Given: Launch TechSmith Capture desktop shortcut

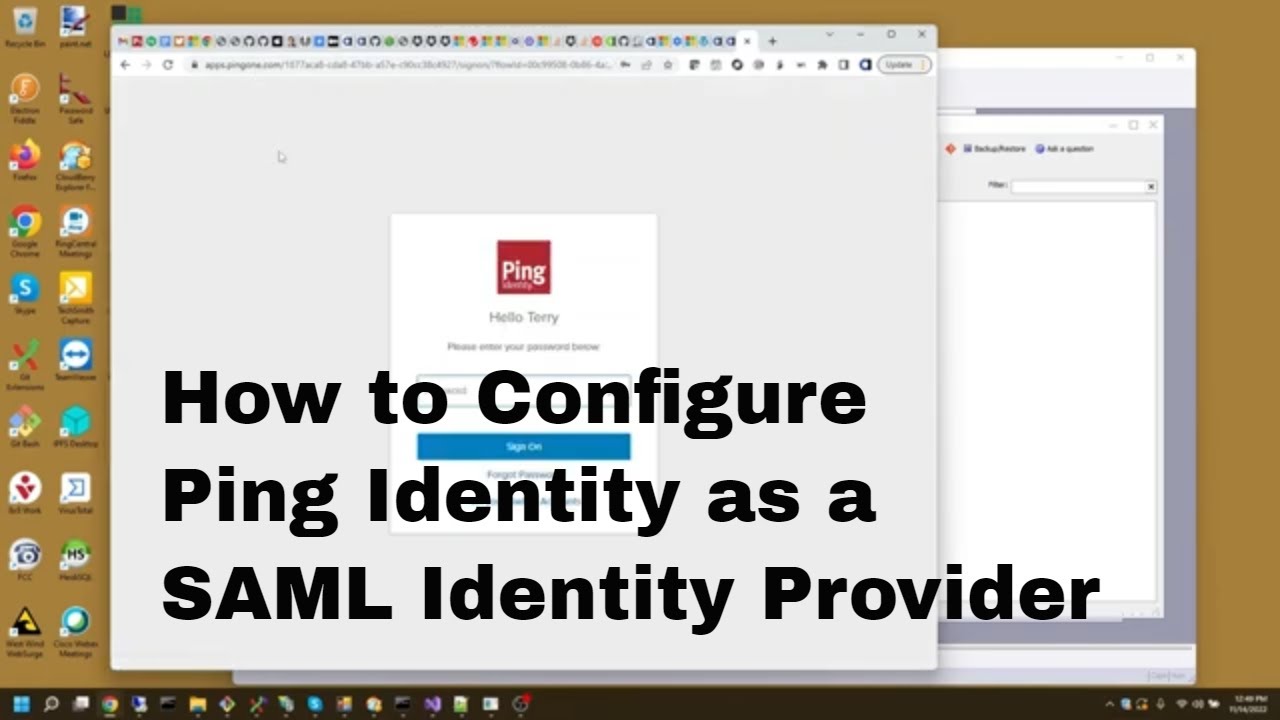Looking at the screenshot, I should (75, 297).
